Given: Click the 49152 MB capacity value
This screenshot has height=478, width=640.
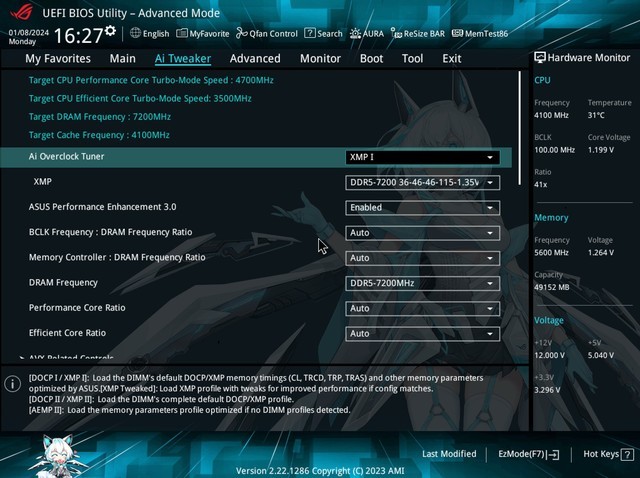Looking at the screenshot, I should click(x=551, y=287).
